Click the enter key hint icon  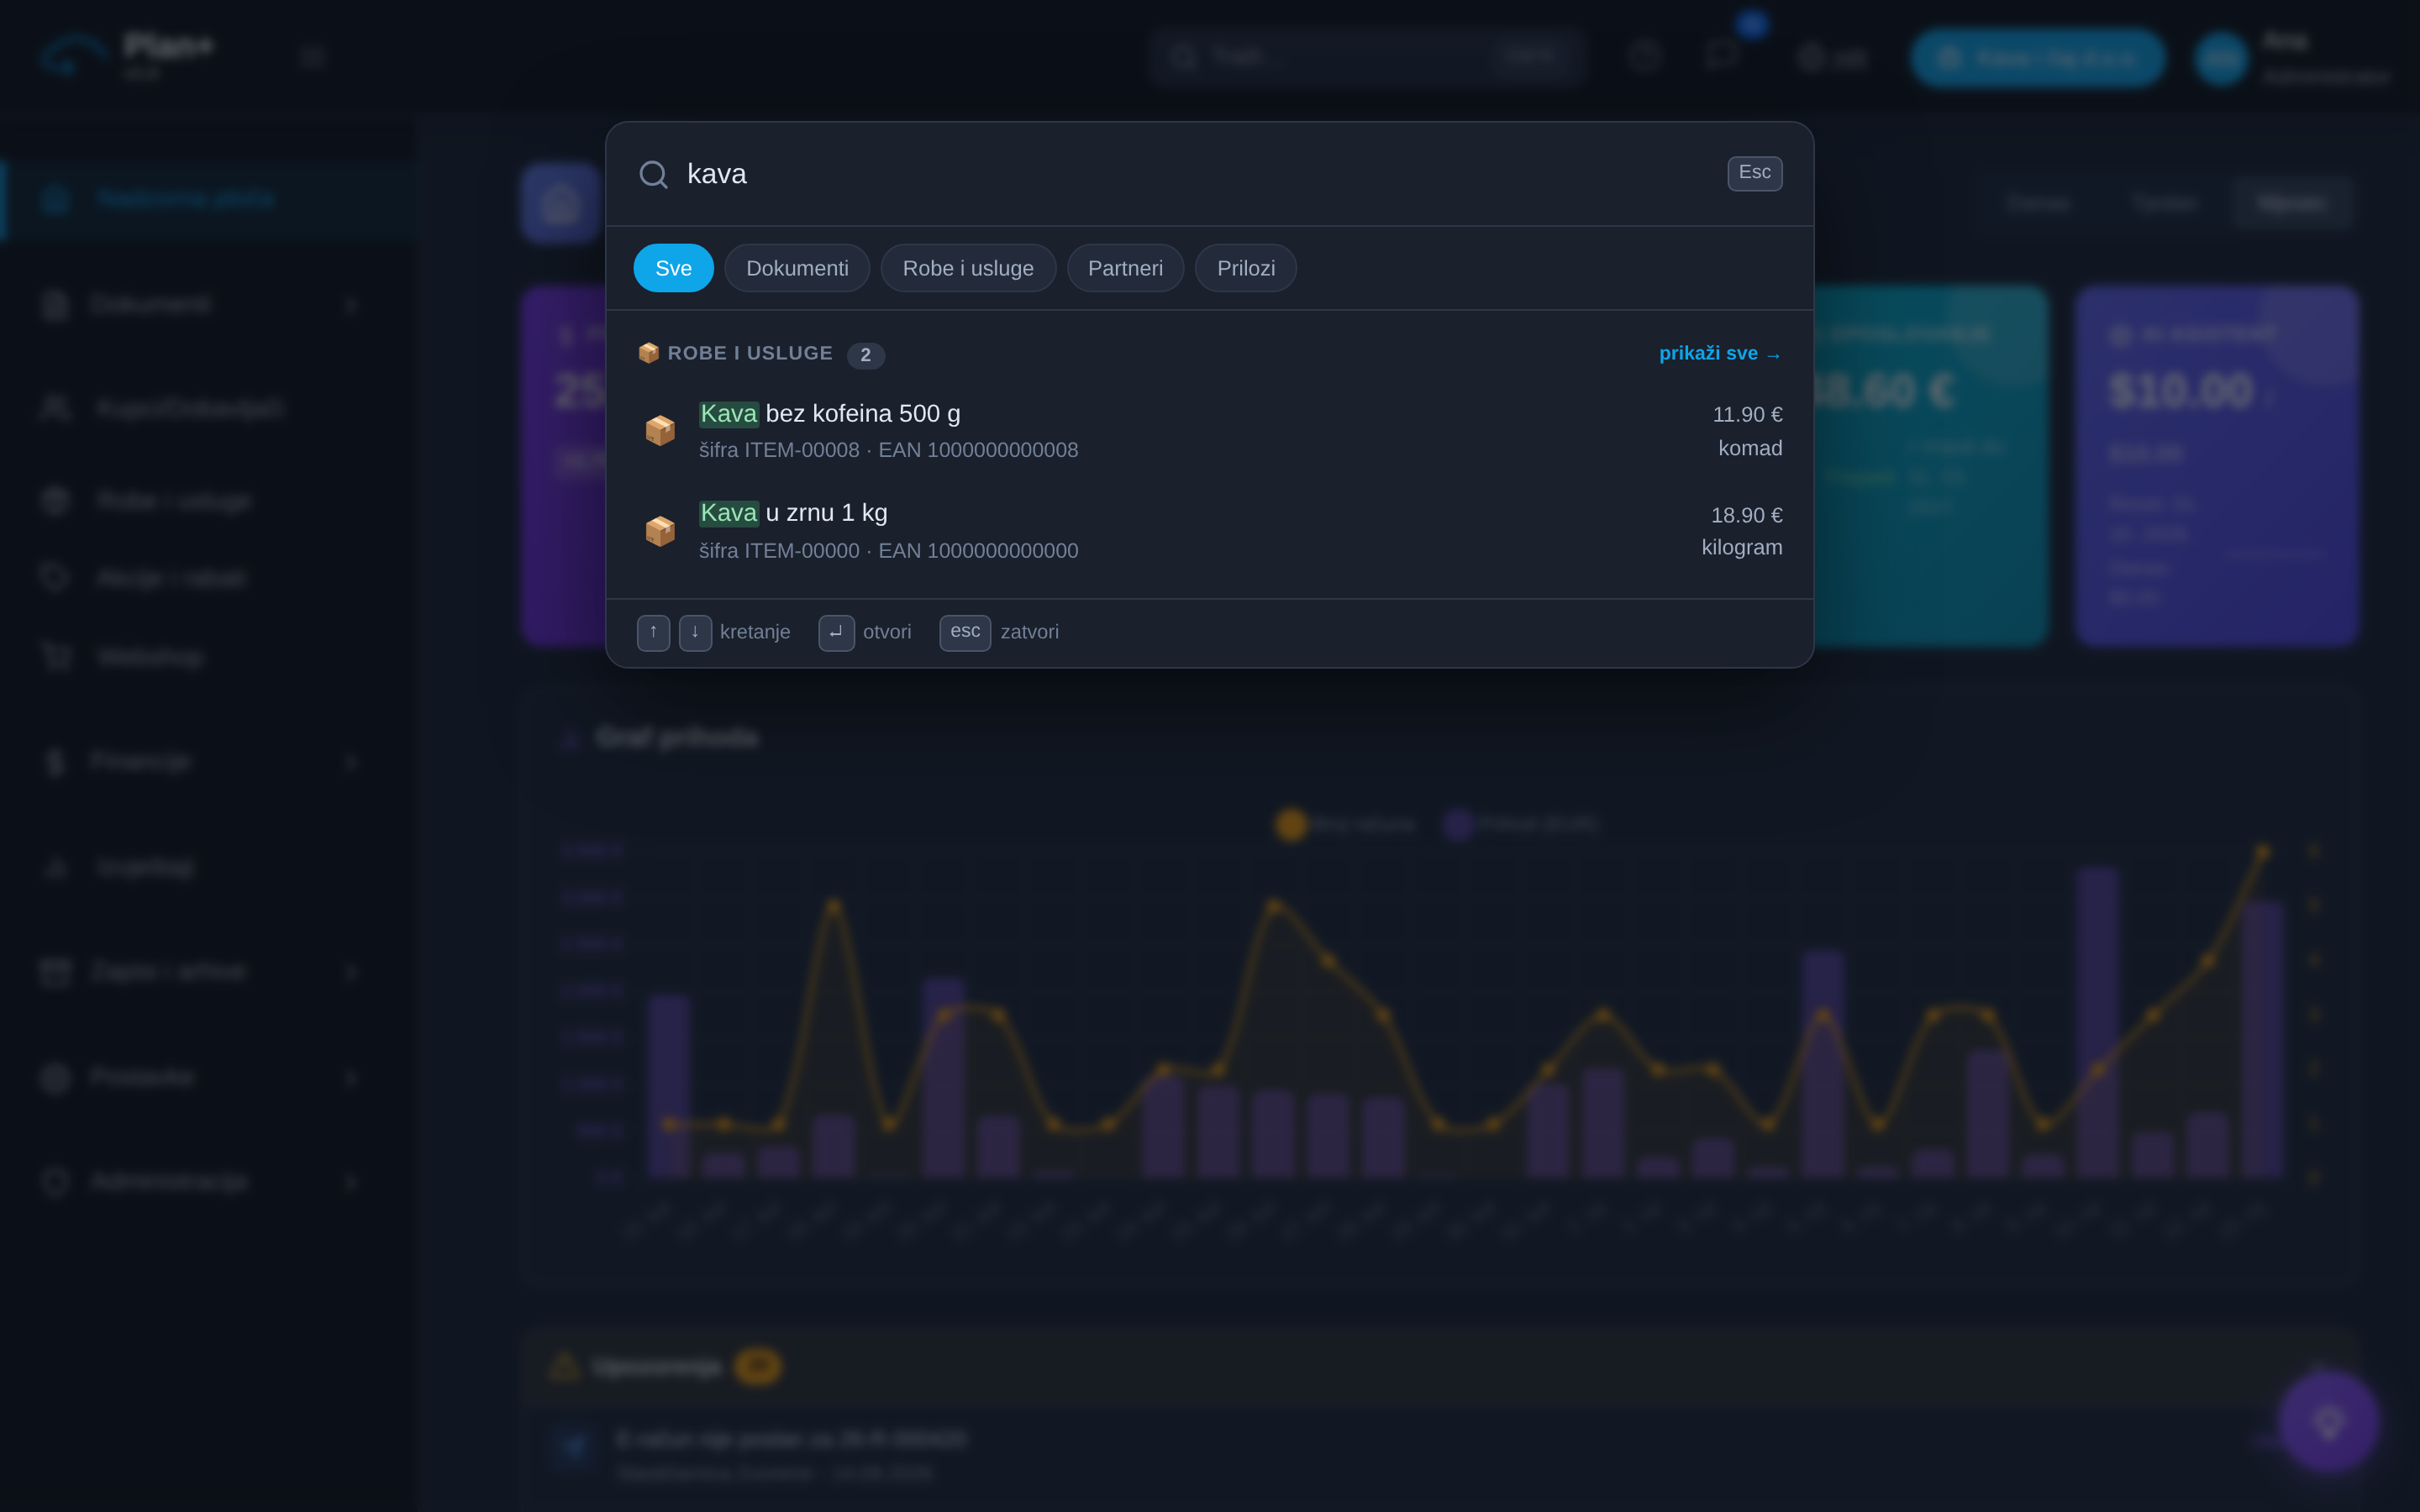(x=836, y=632)
